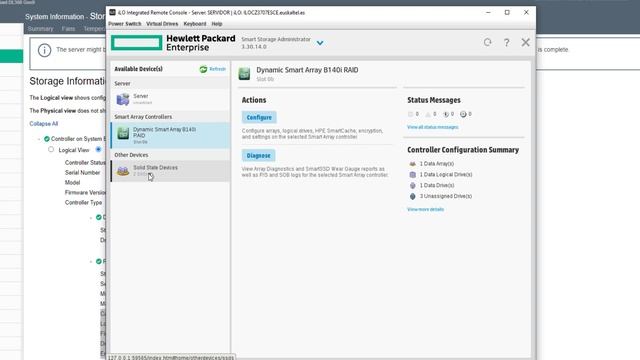Close Smart Storage Administrator with X icon
This screenshot has width=640, height=360.
[x=525, y=42]
